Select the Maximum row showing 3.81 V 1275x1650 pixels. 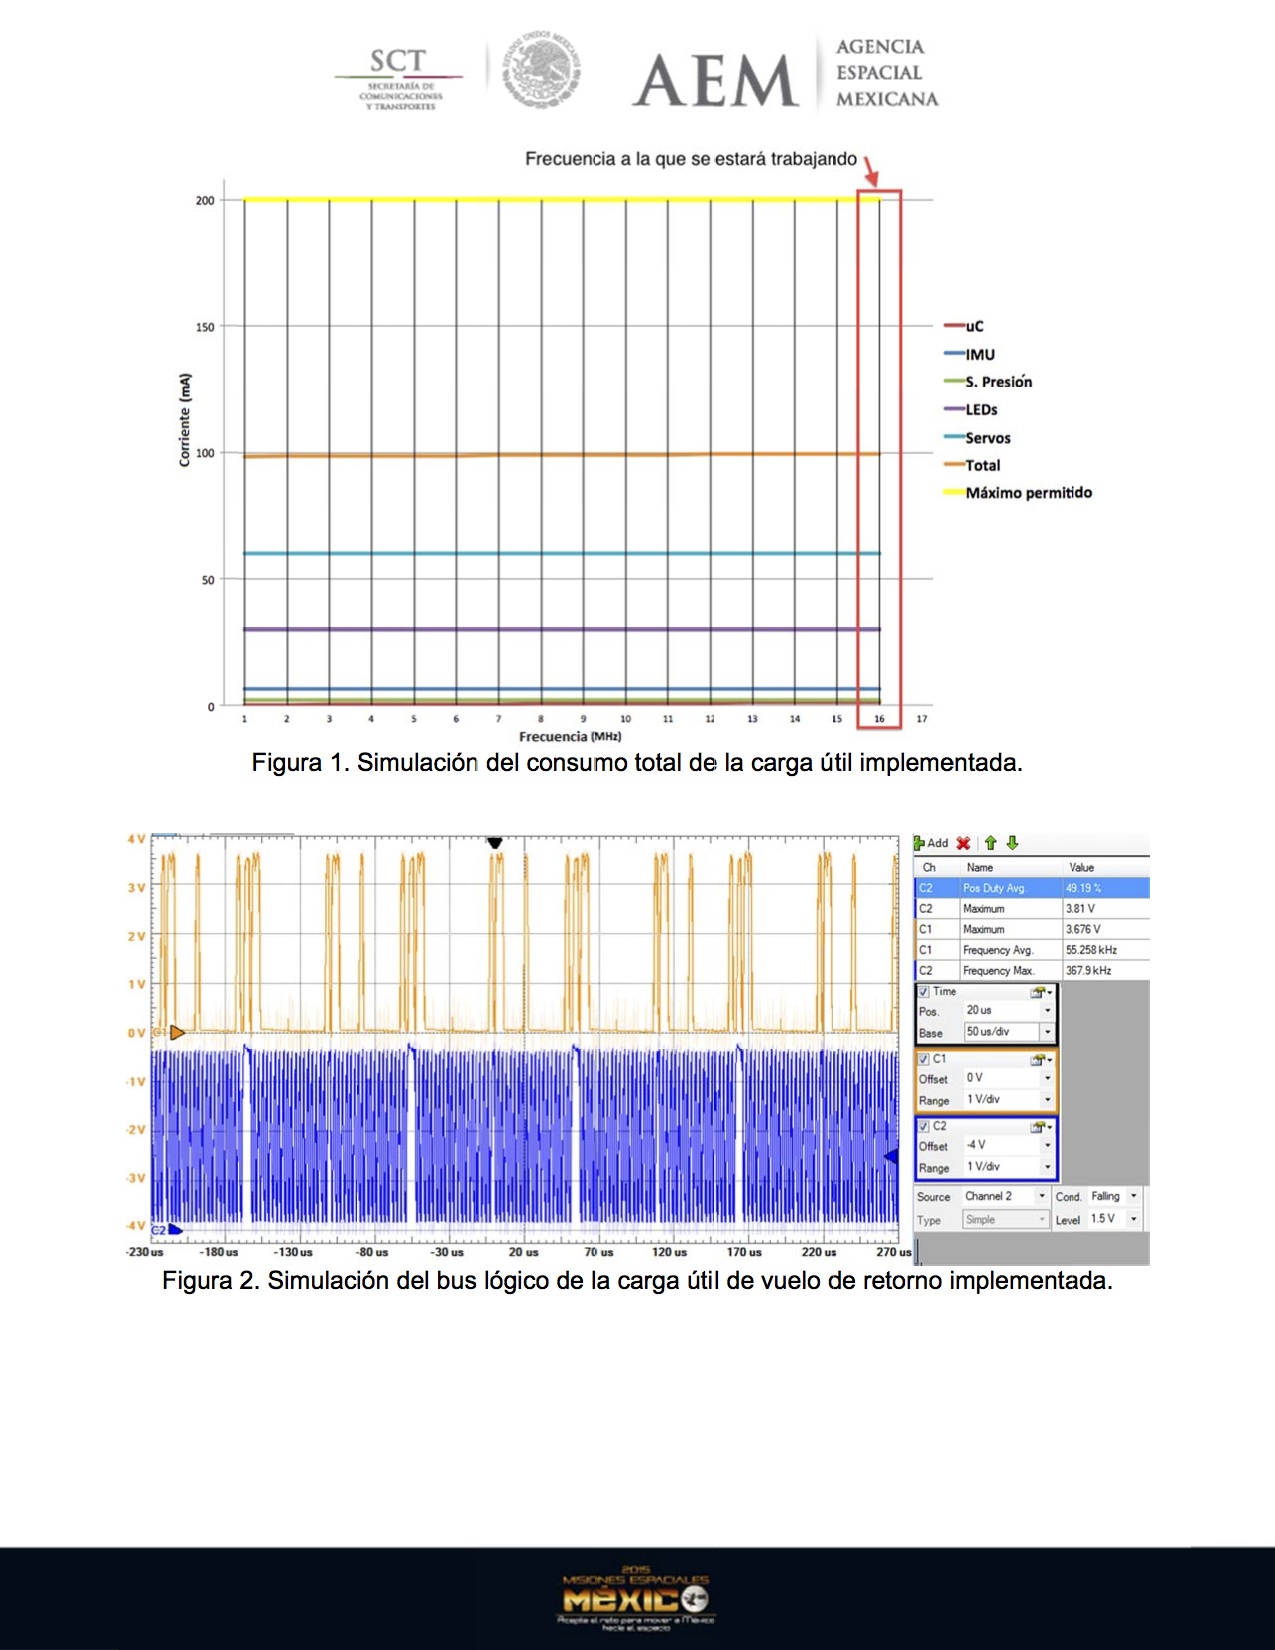(1032, 909)
